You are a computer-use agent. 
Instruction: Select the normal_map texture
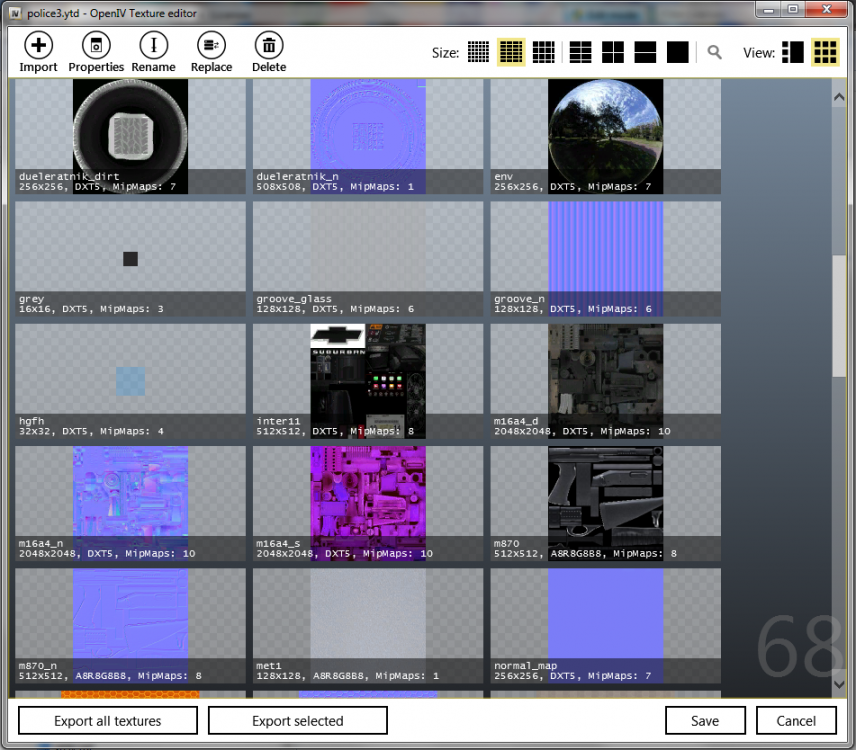coord(605,626)
